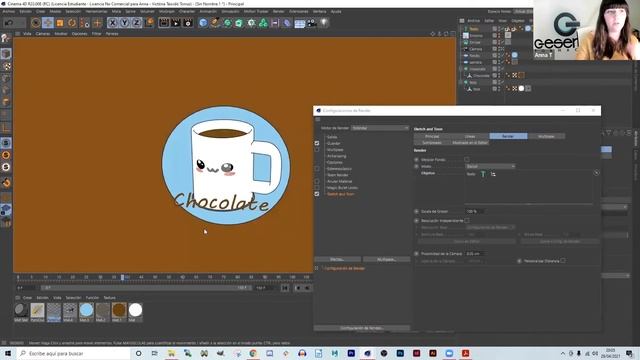Click Windows search box
640x360 pixels.
pos(73,353)
